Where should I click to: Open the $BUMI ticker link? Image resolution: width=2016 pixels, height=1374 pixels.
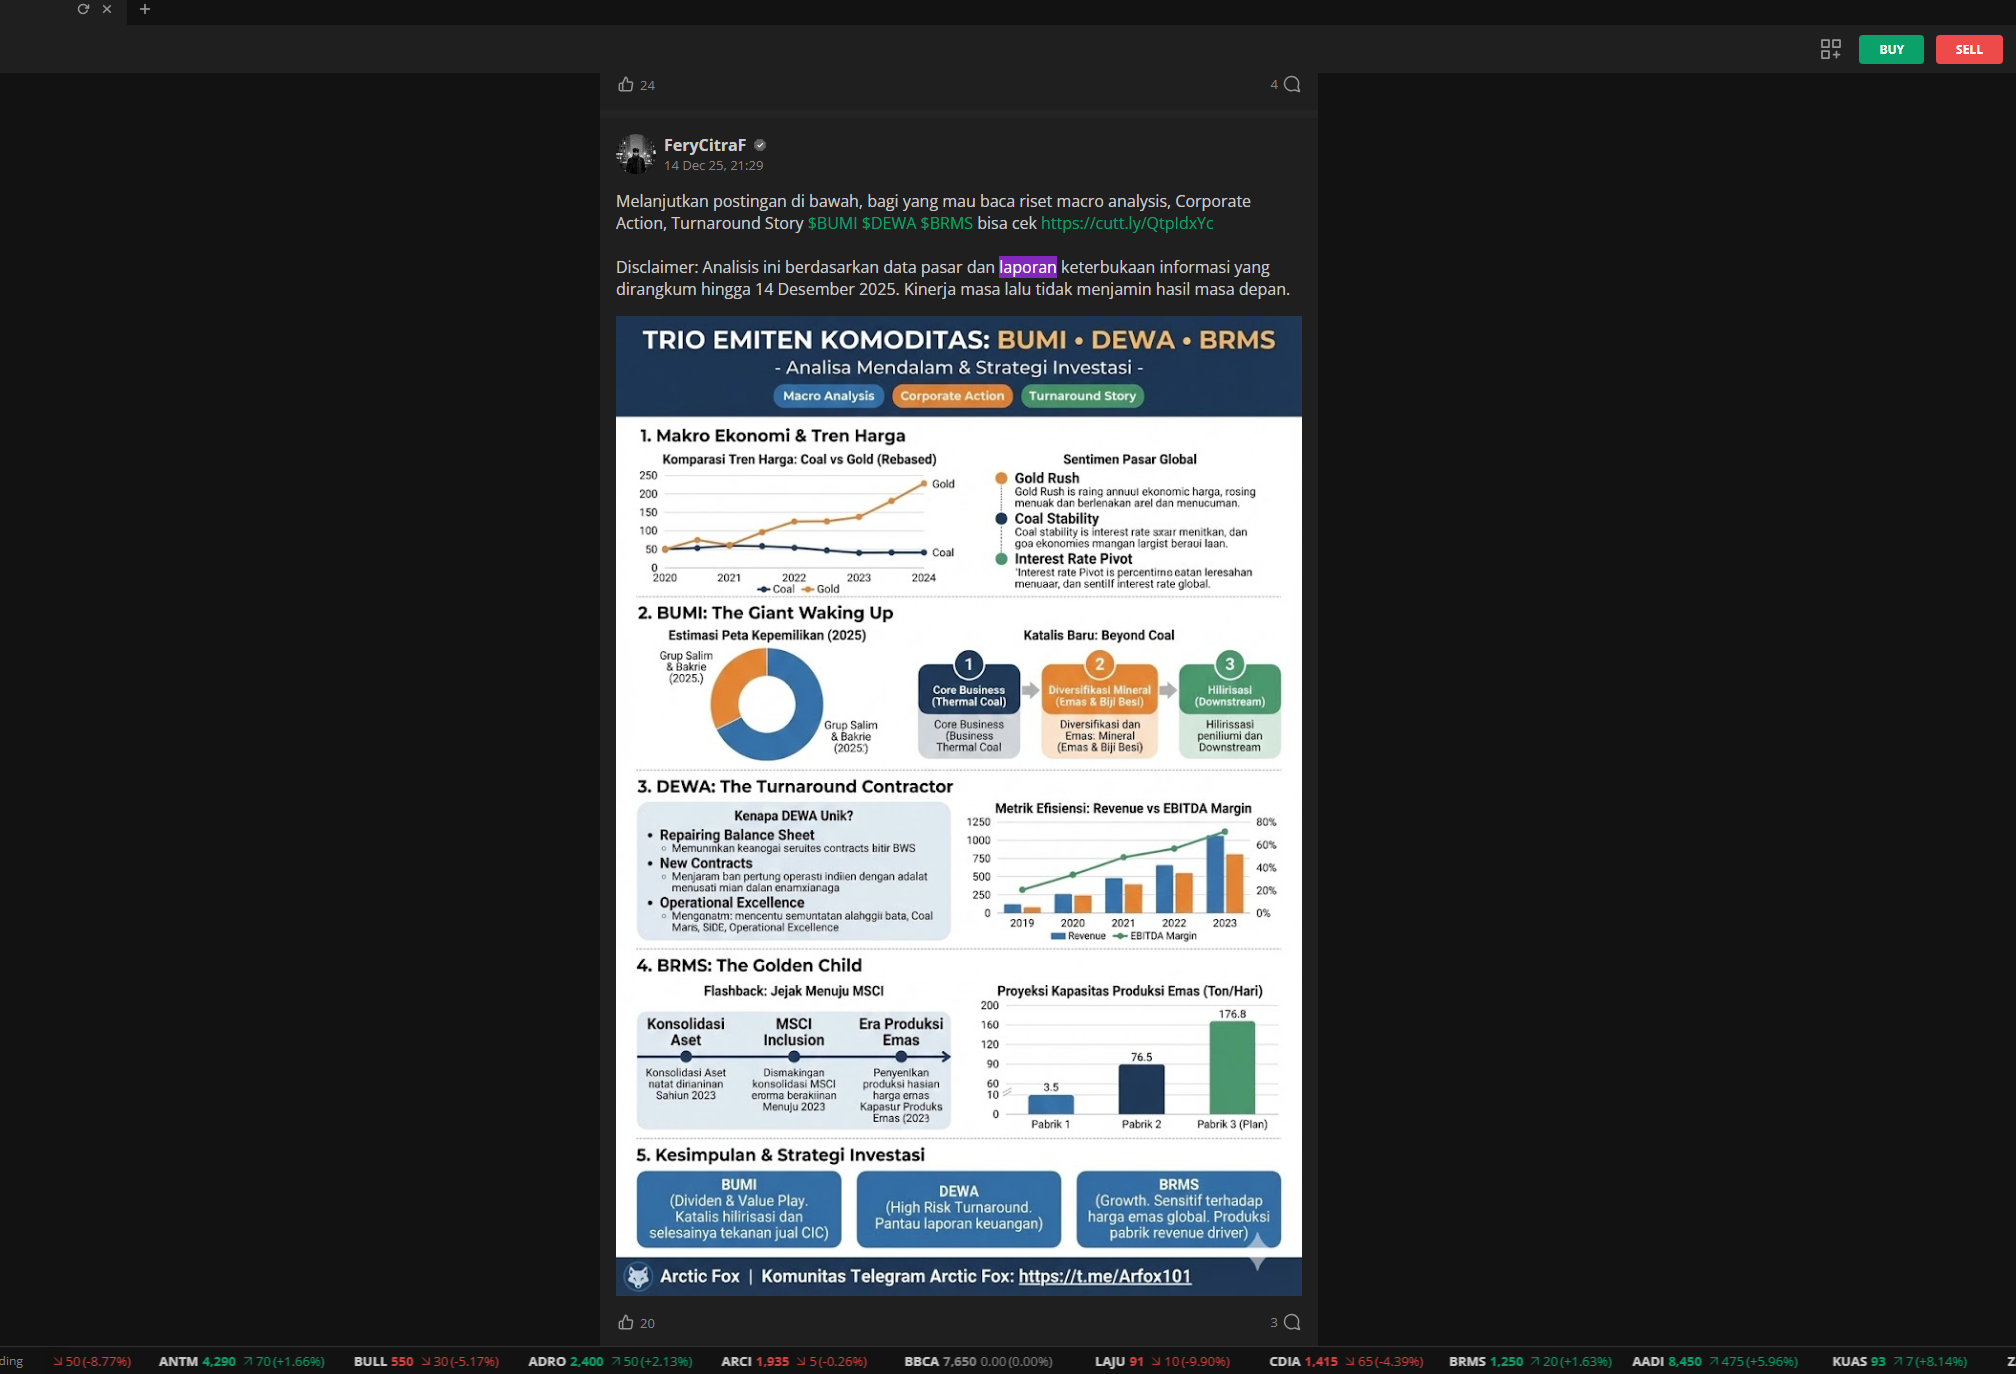tap(832, 223)
